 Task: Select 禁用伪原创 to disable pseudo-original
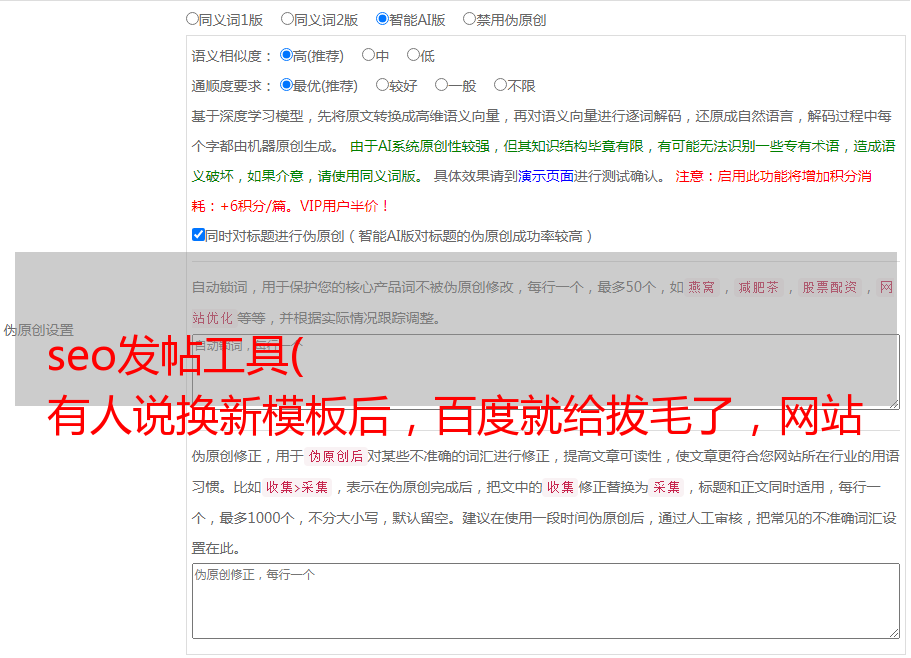pos(469,19)
